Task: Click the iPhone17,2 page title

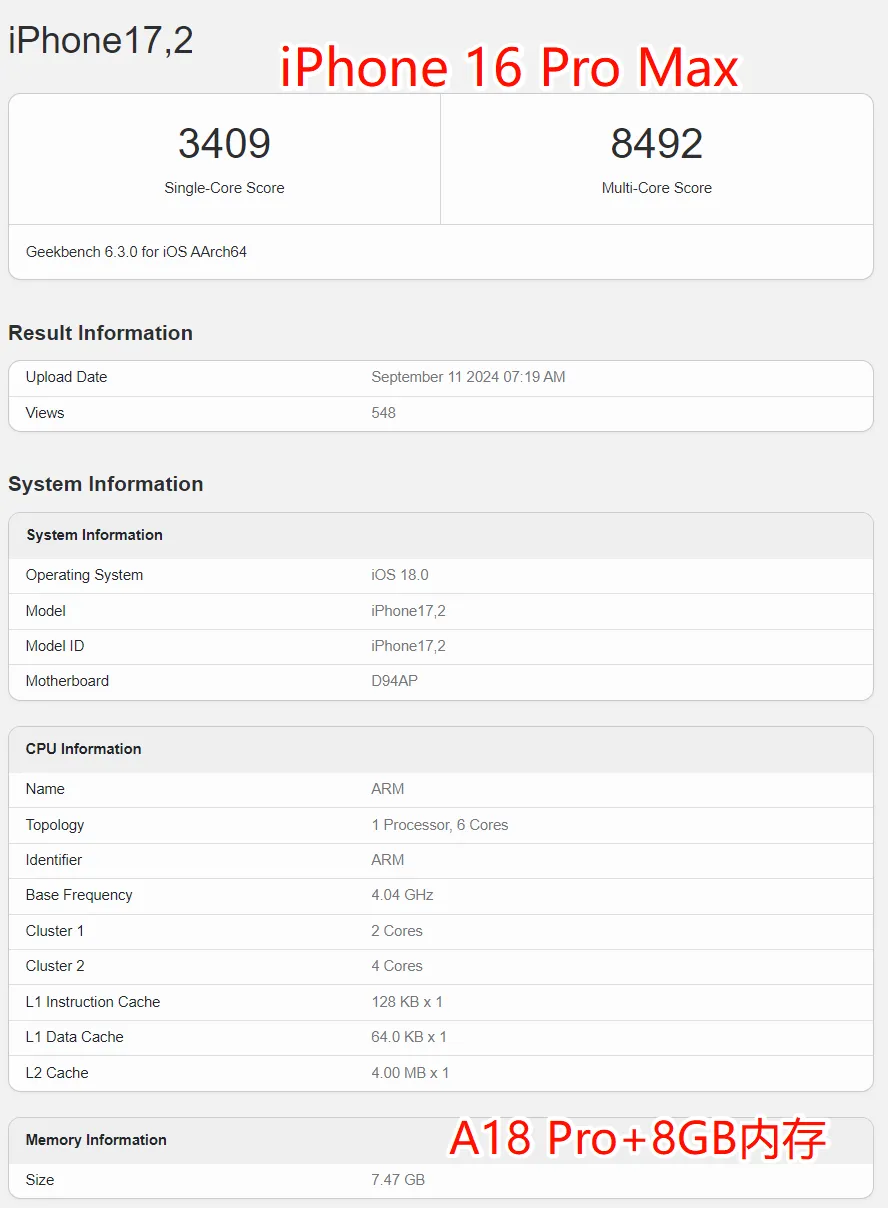Action: pos(100,41)
